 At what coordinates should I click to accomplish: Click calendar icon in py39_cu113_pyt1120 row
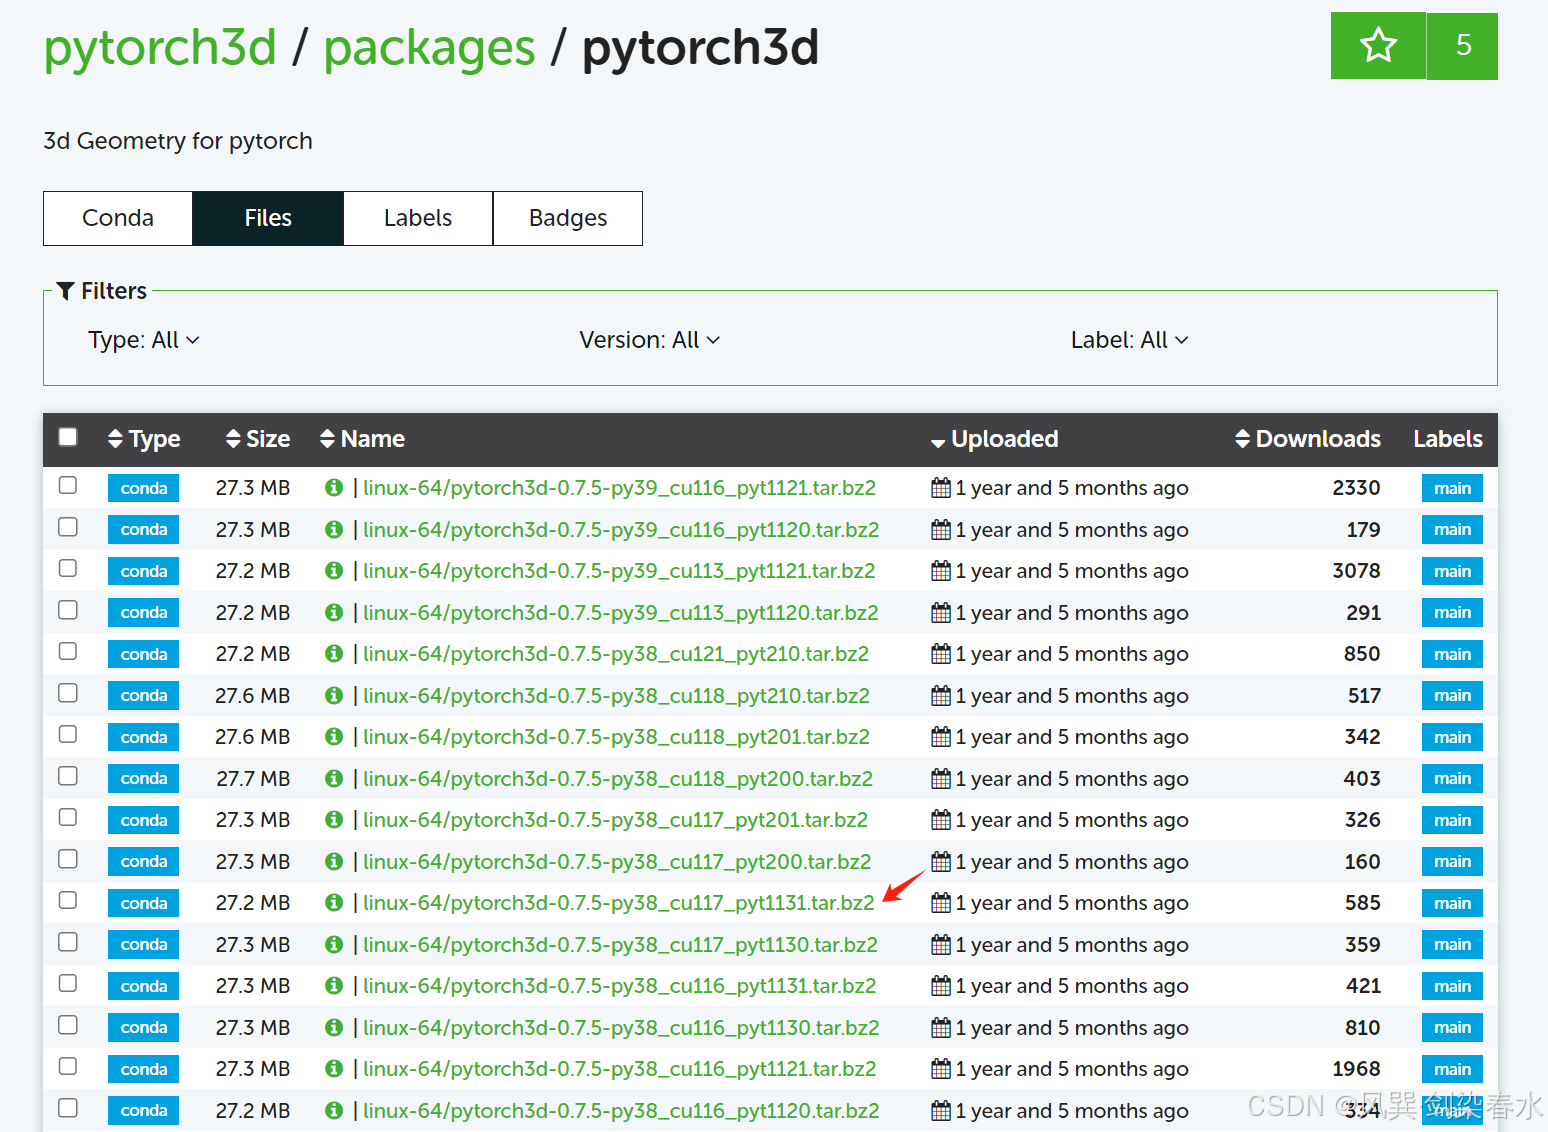940,612
